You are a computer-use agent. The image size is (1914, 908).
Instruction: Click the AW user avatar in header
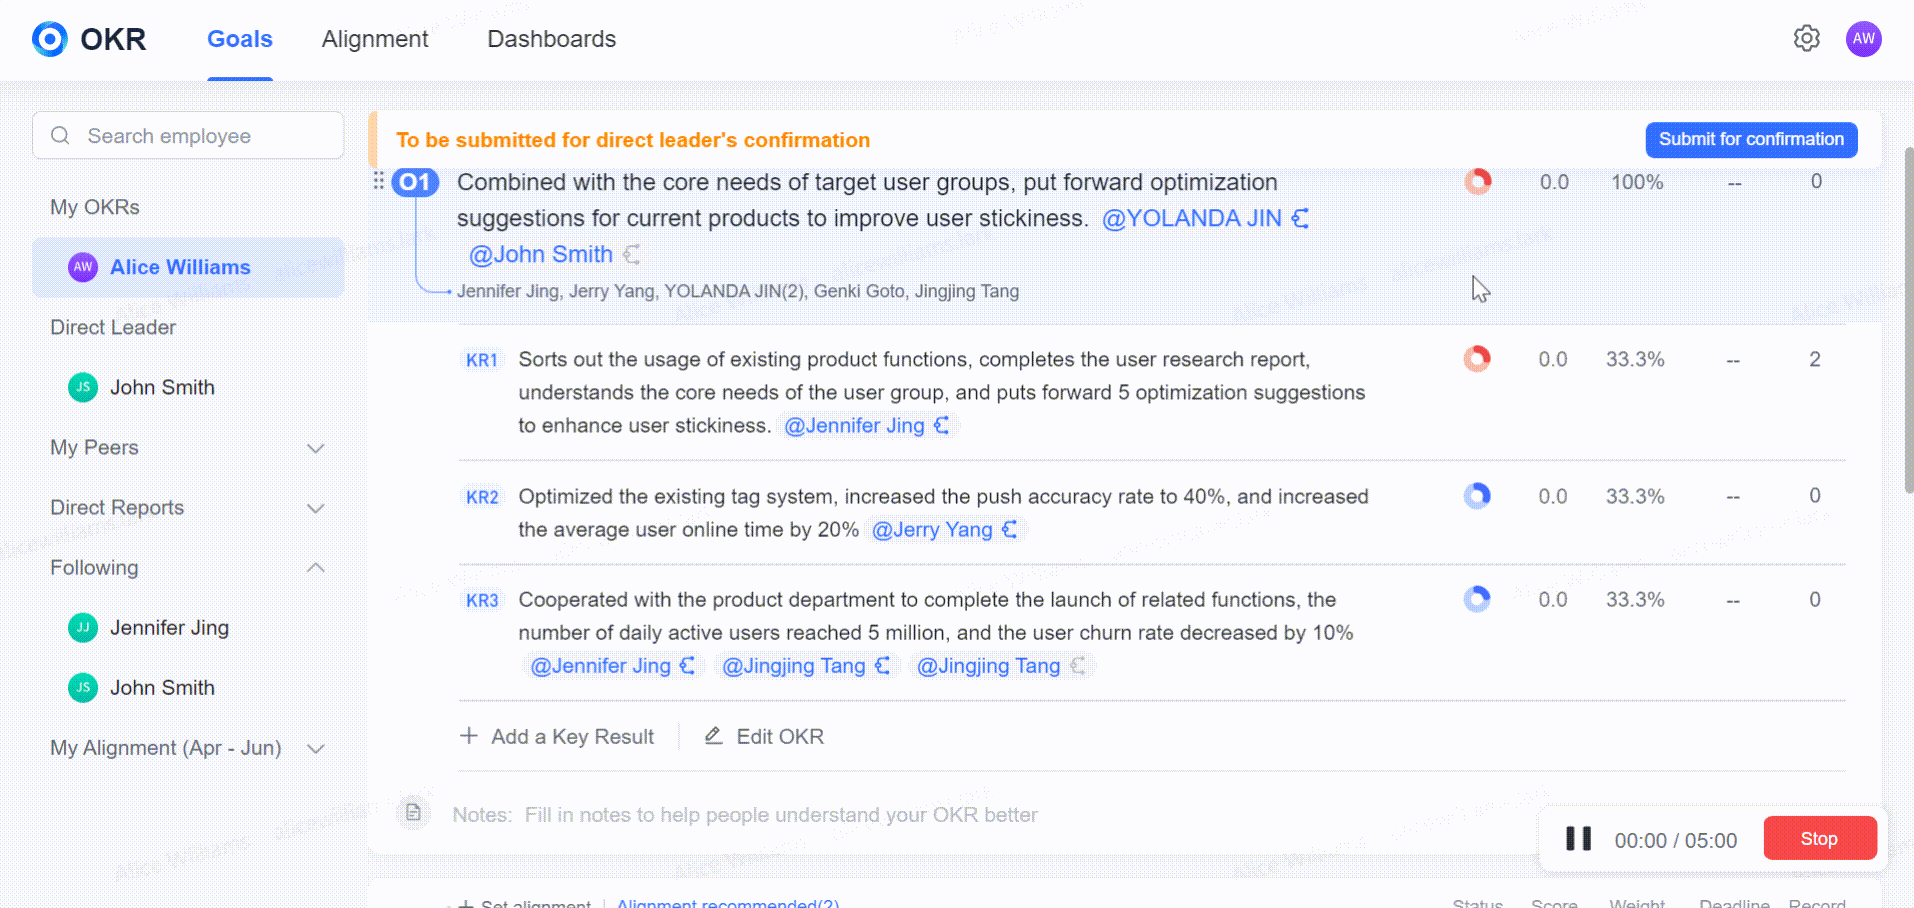1863,39
